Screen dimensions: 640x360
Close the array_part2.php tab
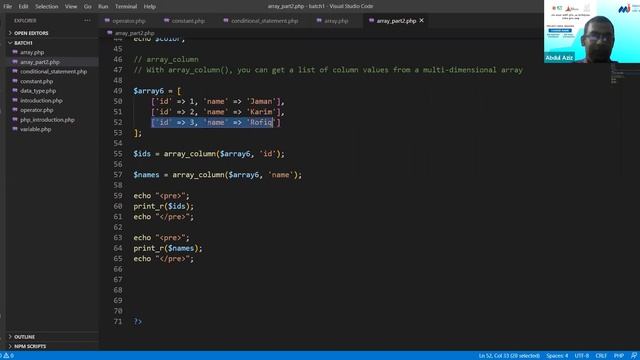pyautogui.click(x=422, y=20)
